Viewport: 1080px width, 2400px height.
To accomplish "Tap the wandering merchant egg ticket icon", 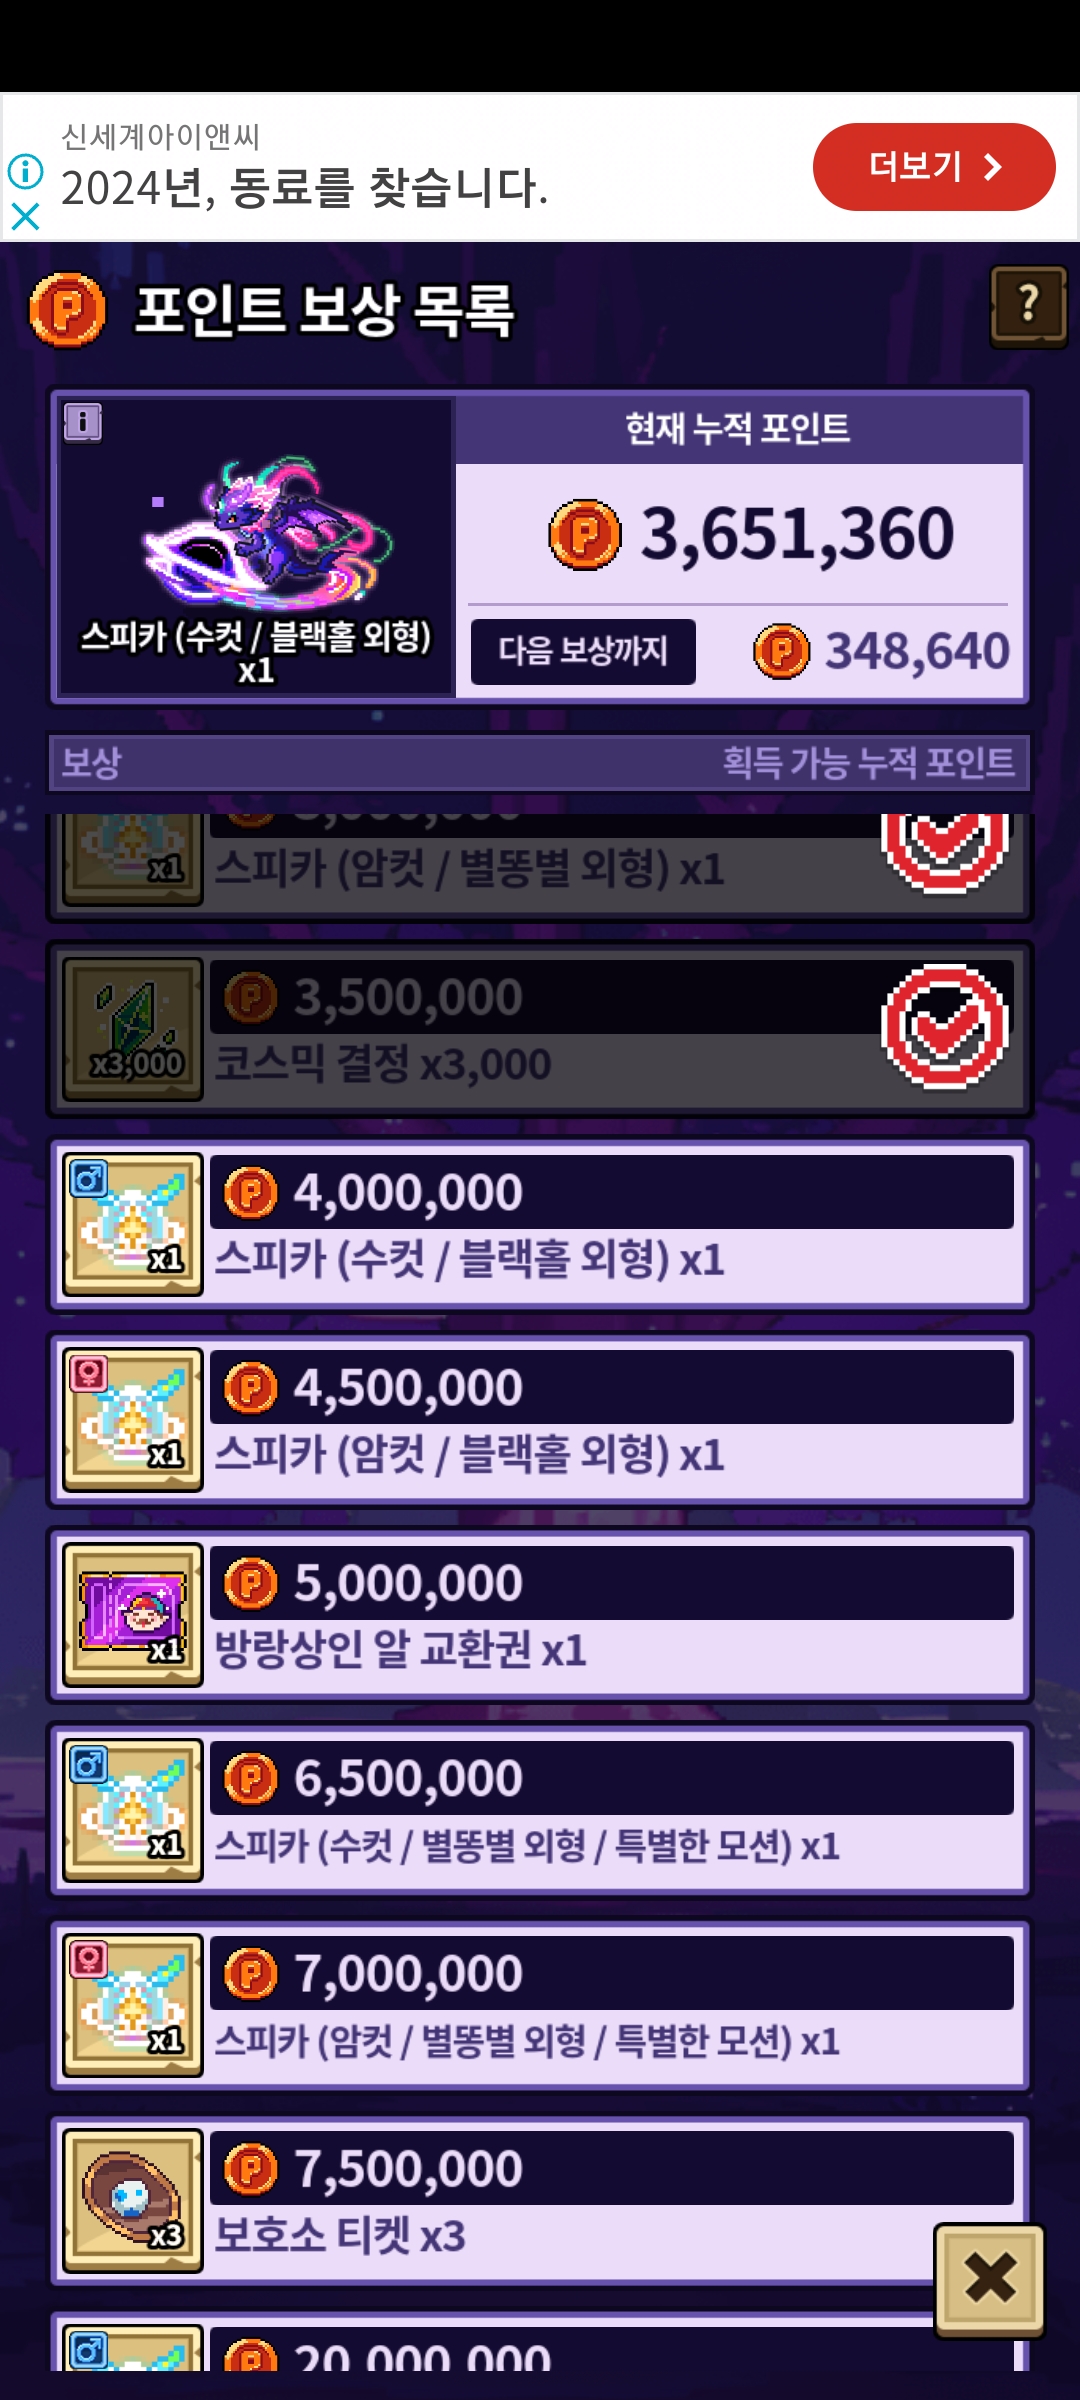I will coord(133,1615).
